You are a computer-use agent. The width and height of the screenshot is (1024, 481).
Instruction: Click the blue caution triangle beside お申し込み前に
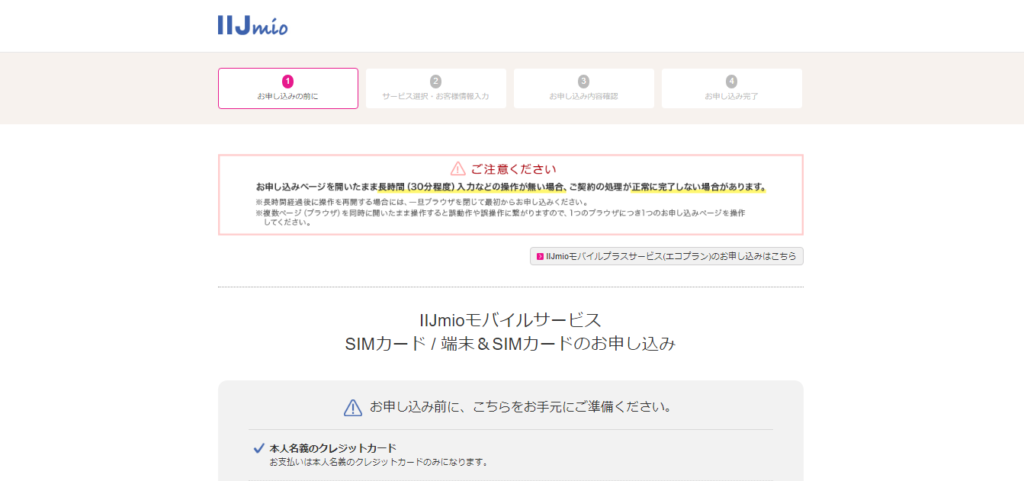353,408
